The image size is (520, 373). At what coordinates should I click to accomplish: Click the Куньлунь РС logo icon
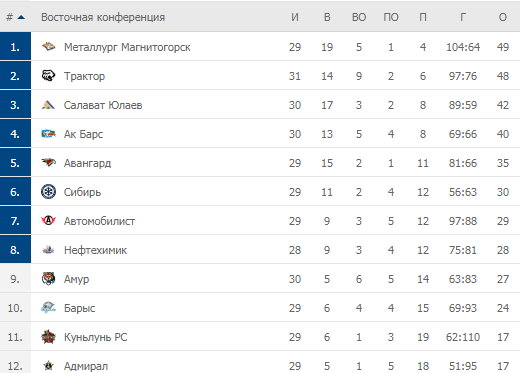click(48, 337)
